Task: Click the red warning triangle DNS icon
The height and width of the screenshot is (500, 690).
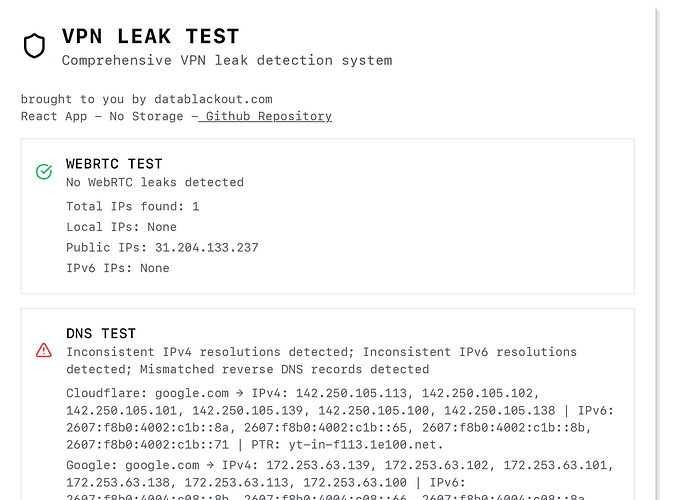Action: coord(44,351)
